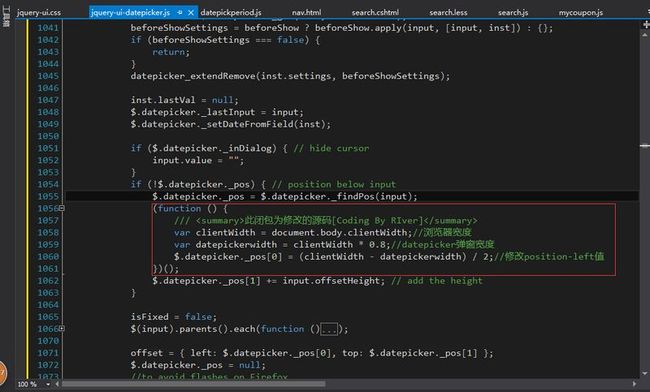Switch to the jquery-ui.css tab
This screenshot has height=392, width=650.
coord(39,13)
